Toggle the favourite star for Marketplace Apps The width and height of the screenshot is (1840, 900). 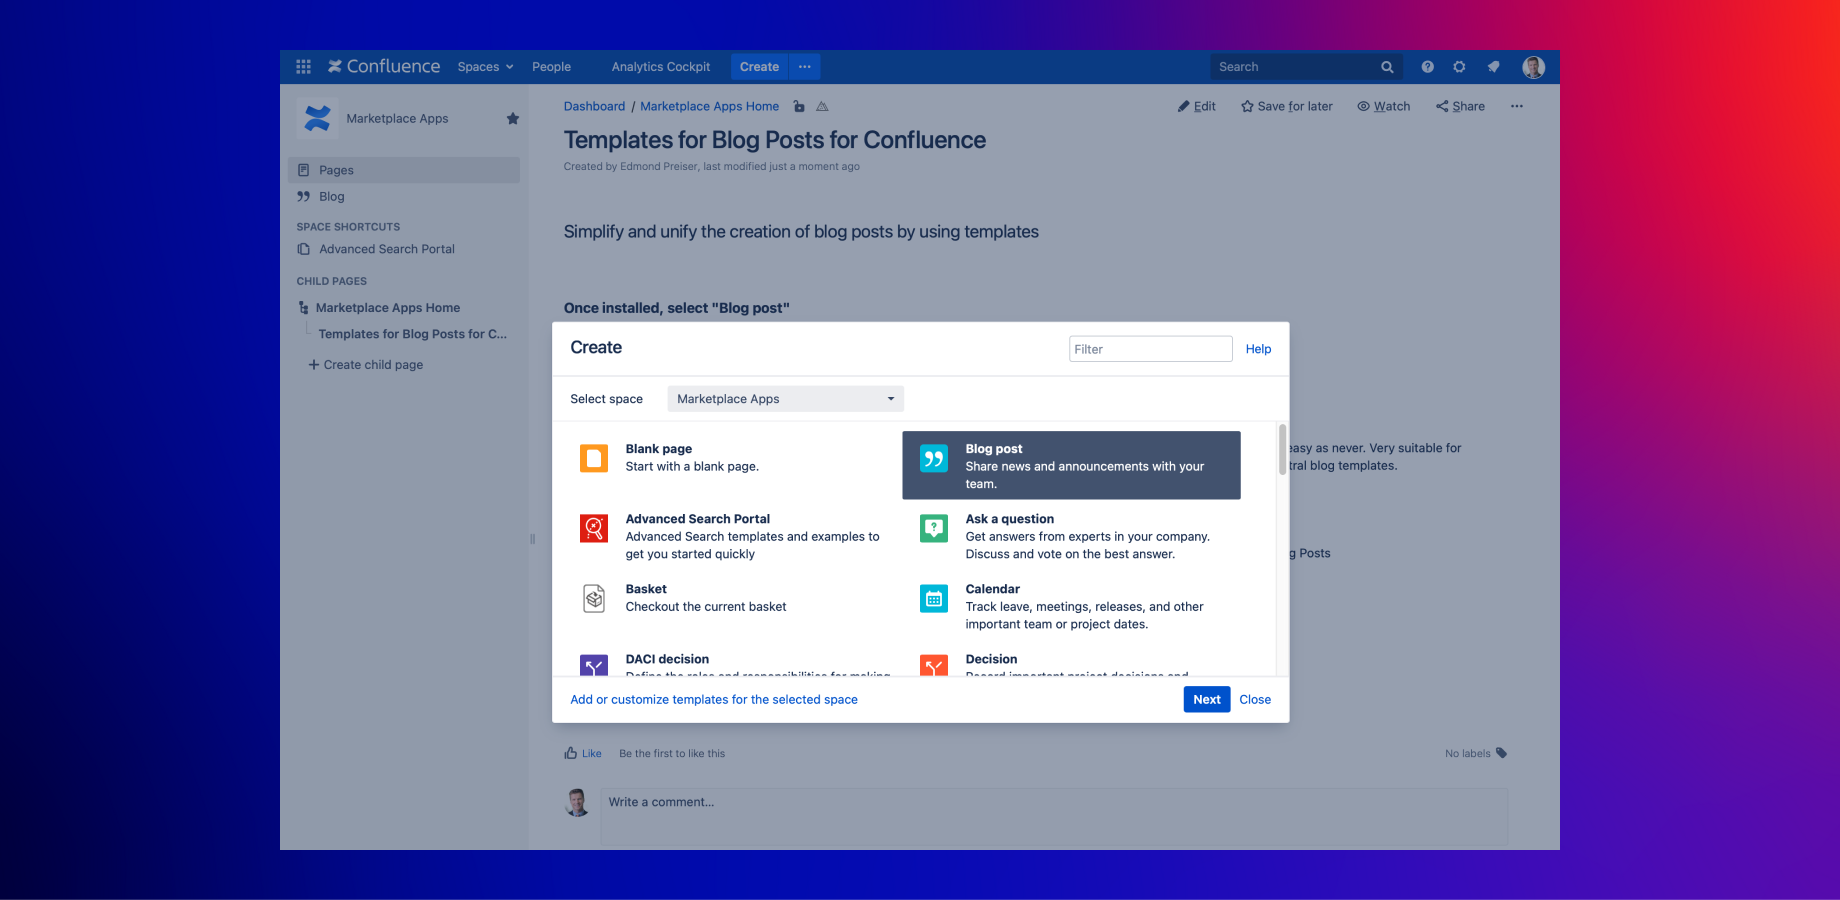click(x=513, y=118)
